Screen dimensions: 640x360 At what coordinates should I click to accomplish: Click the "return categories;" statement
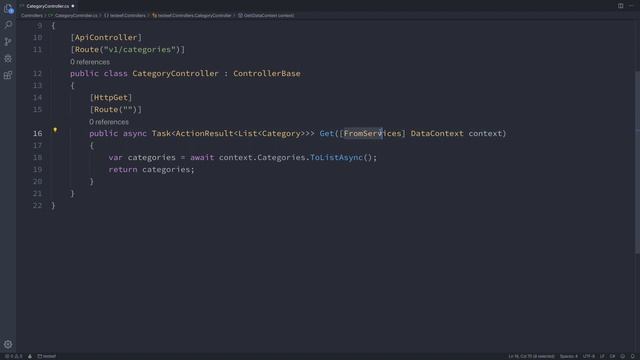click(x=151, y=169)
